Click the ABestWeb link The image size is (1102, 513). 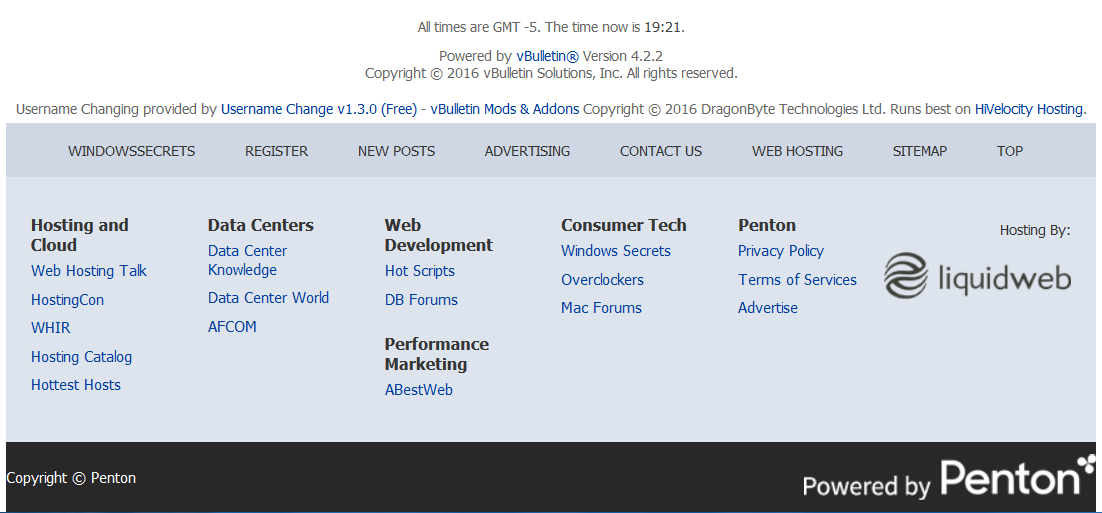(x=418, y=390)
